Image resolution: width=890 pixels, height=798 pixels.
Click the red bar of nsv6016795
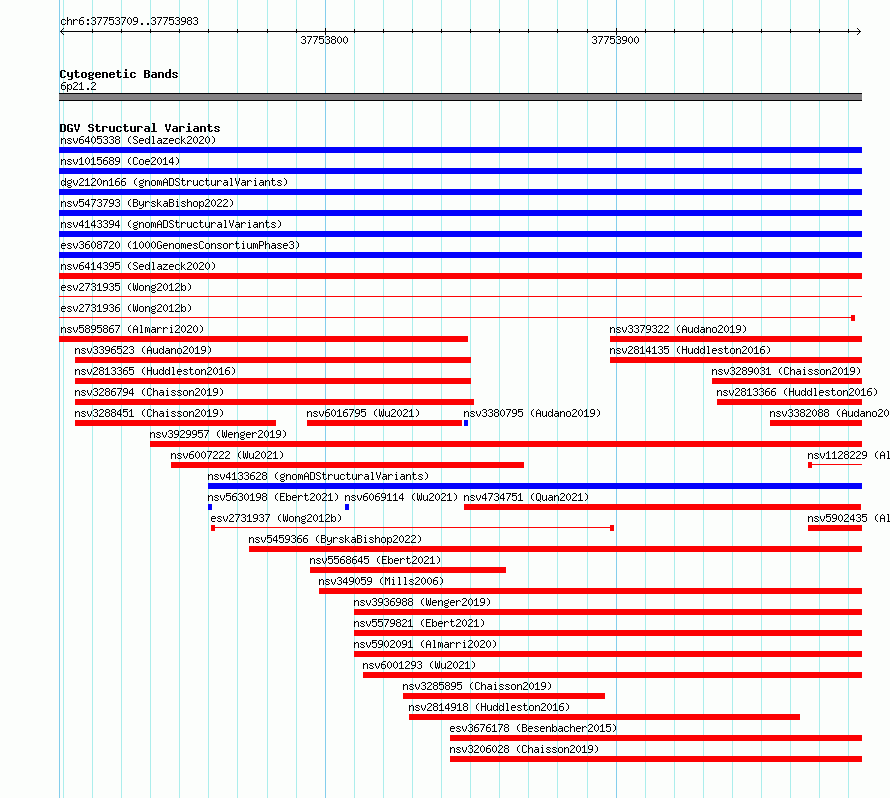(x=384, y=423)
